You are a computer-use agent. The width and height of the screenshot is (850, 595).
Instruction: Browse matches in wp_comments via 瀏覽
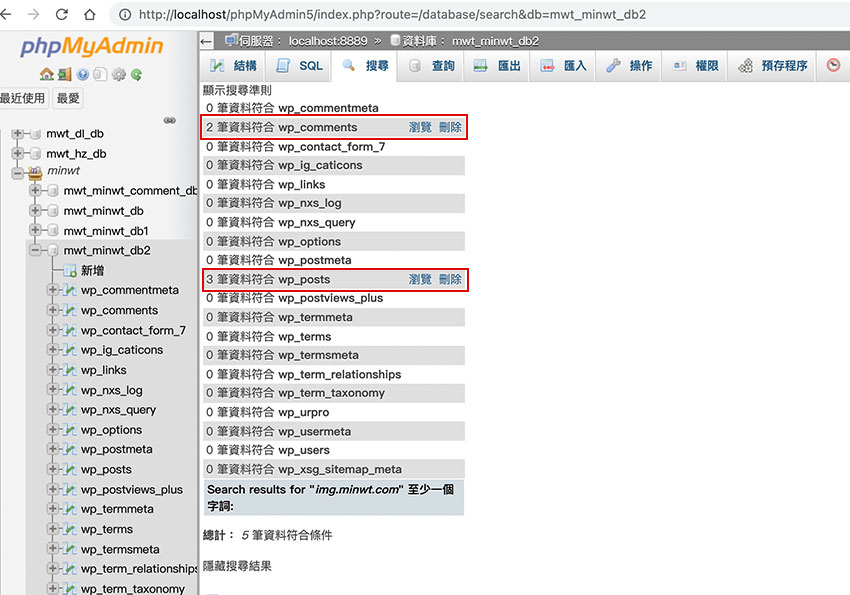coord(420,127)
